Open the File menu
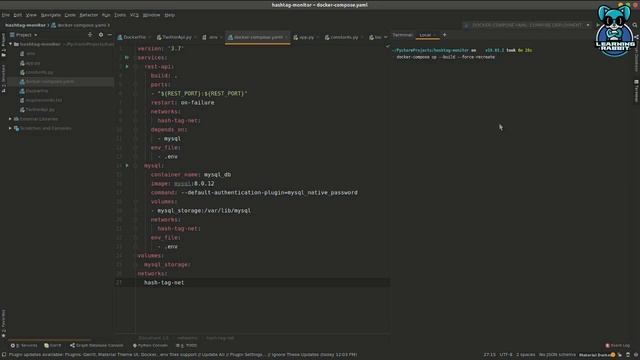This screenshot has height=360, width=640. coord(6,15)
